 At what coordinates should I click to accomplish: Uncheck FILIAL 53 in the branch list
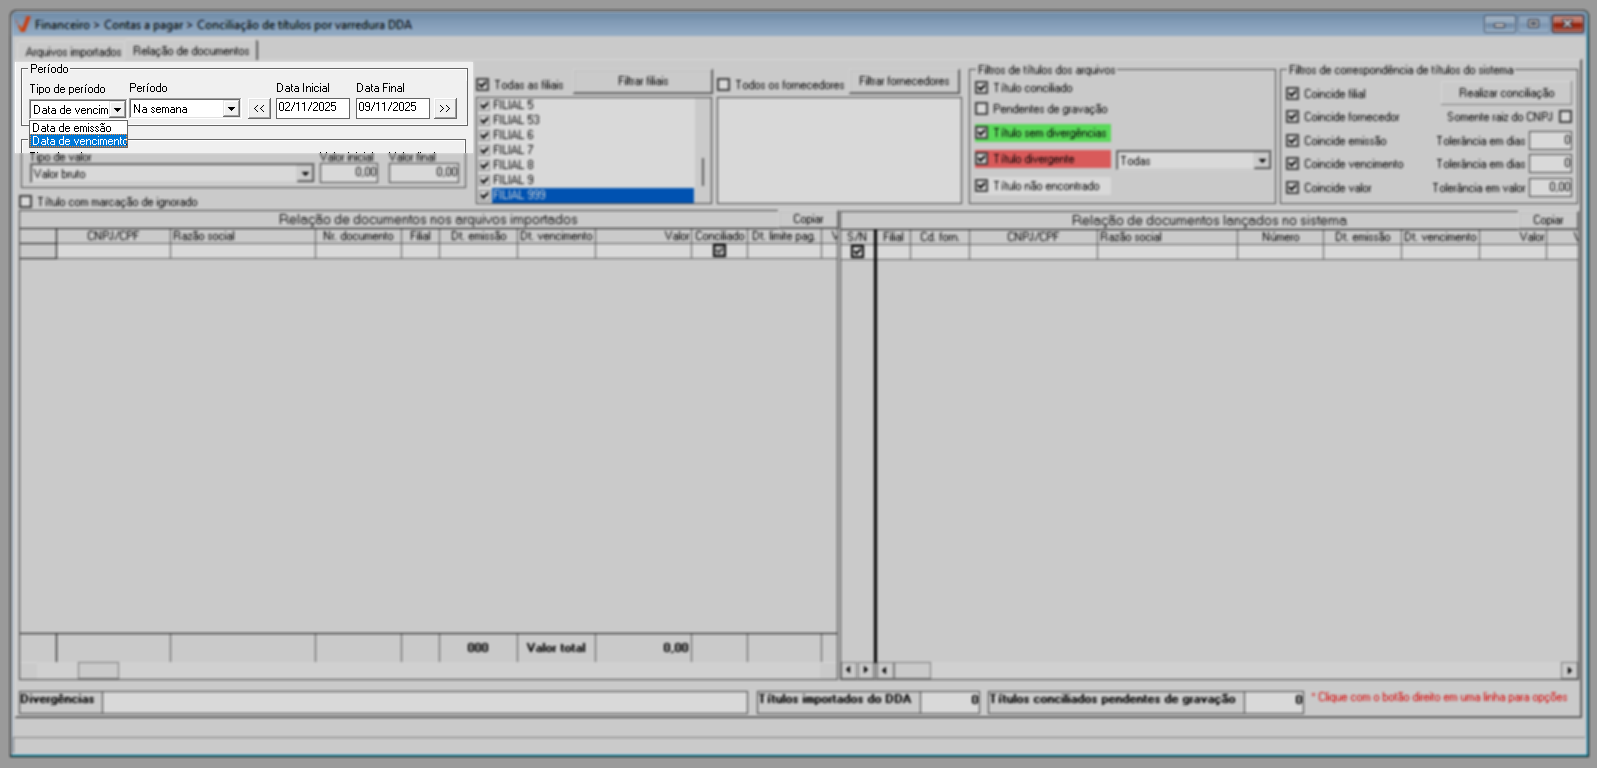tap(485, 120)
